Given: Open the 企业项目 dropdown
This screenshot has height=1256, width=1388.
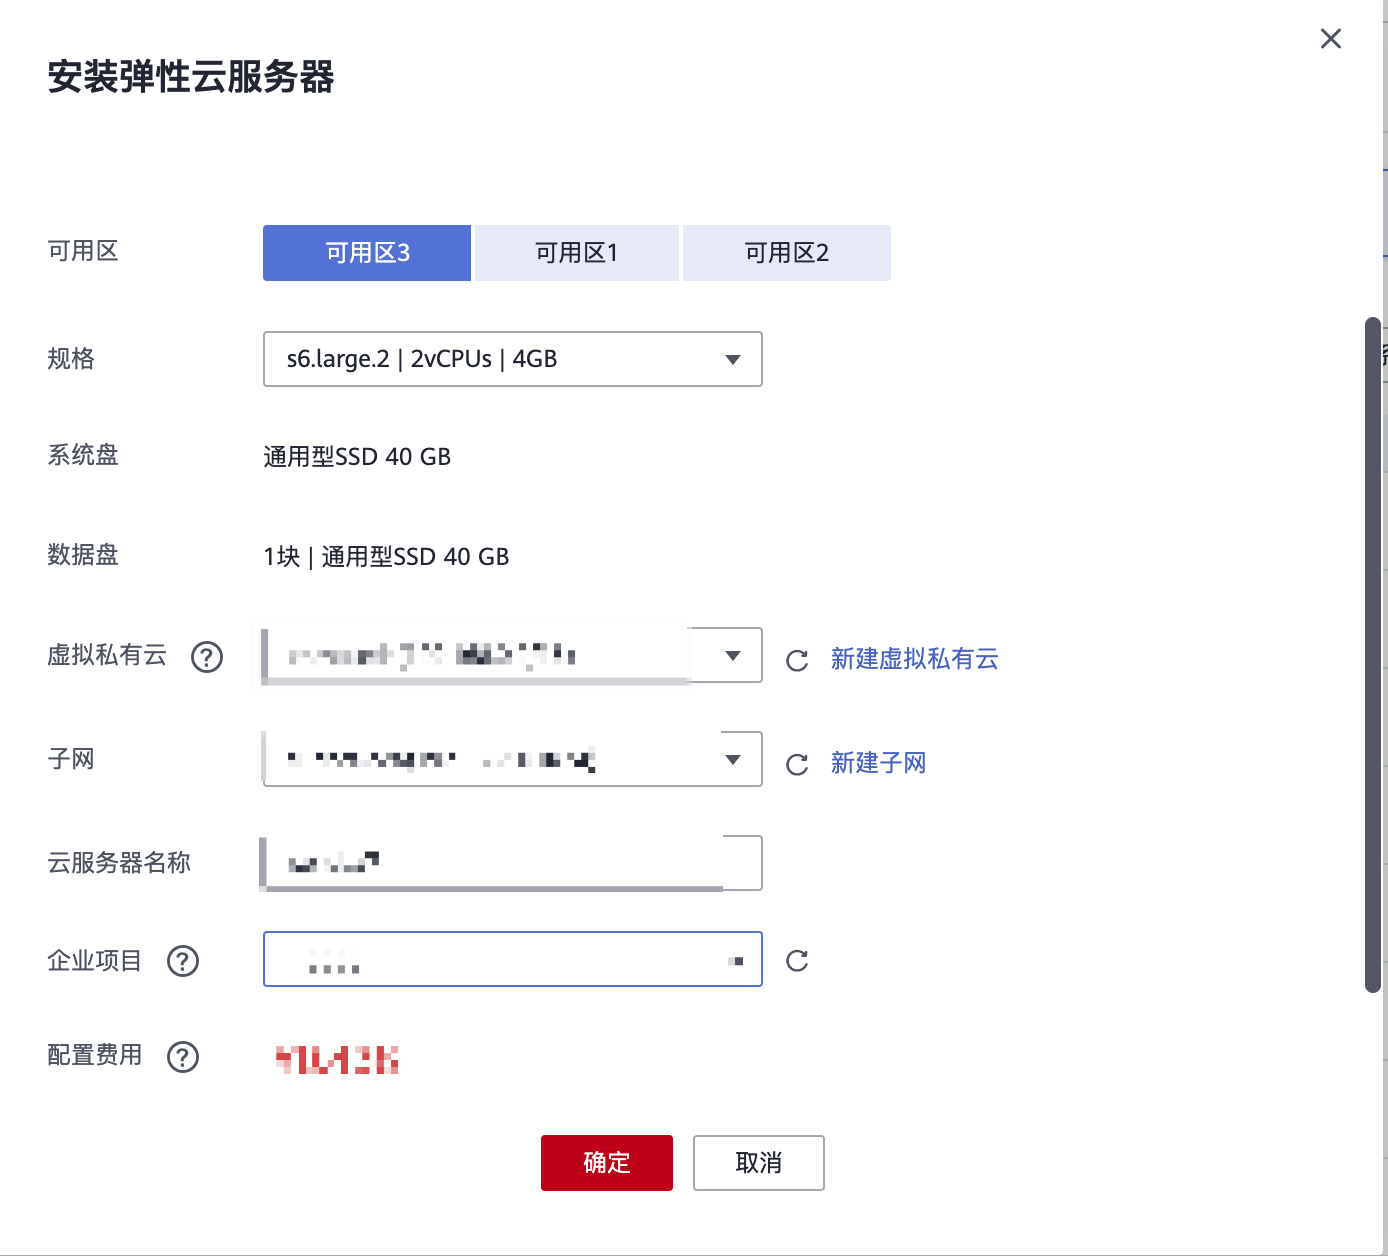Looking at the screenshot, I should coord(512,960).
